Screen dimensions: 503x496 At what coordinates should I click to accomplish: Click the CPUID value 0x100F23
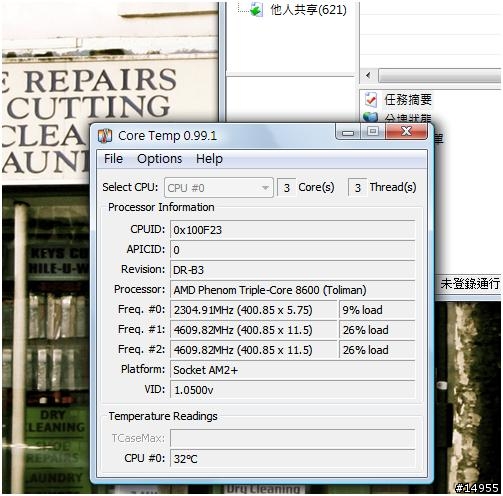[x=292, y=230]
